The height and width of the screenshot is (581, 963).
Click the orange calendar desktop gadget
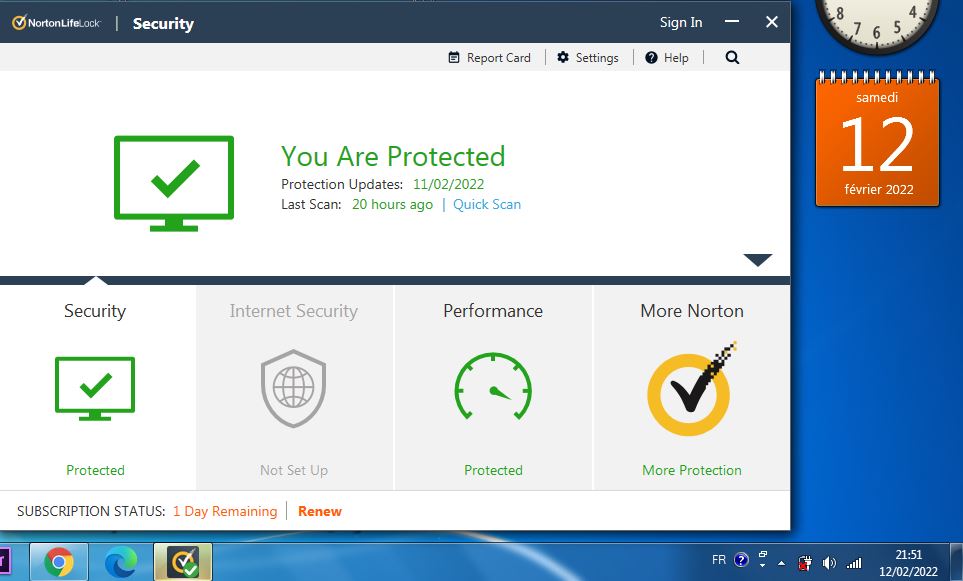877,139
